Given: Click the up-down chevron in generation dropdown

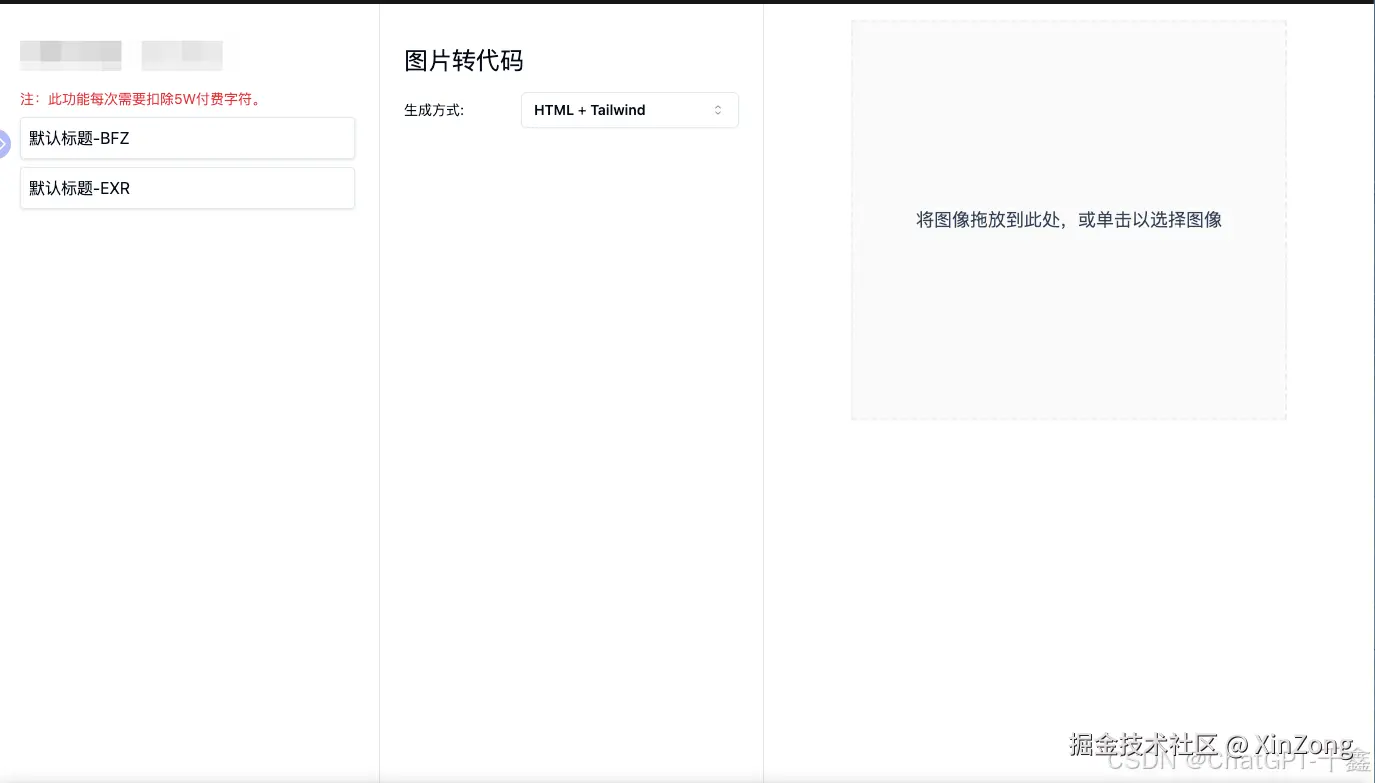Looking at the screenshot, I should [x=718, y=110].
